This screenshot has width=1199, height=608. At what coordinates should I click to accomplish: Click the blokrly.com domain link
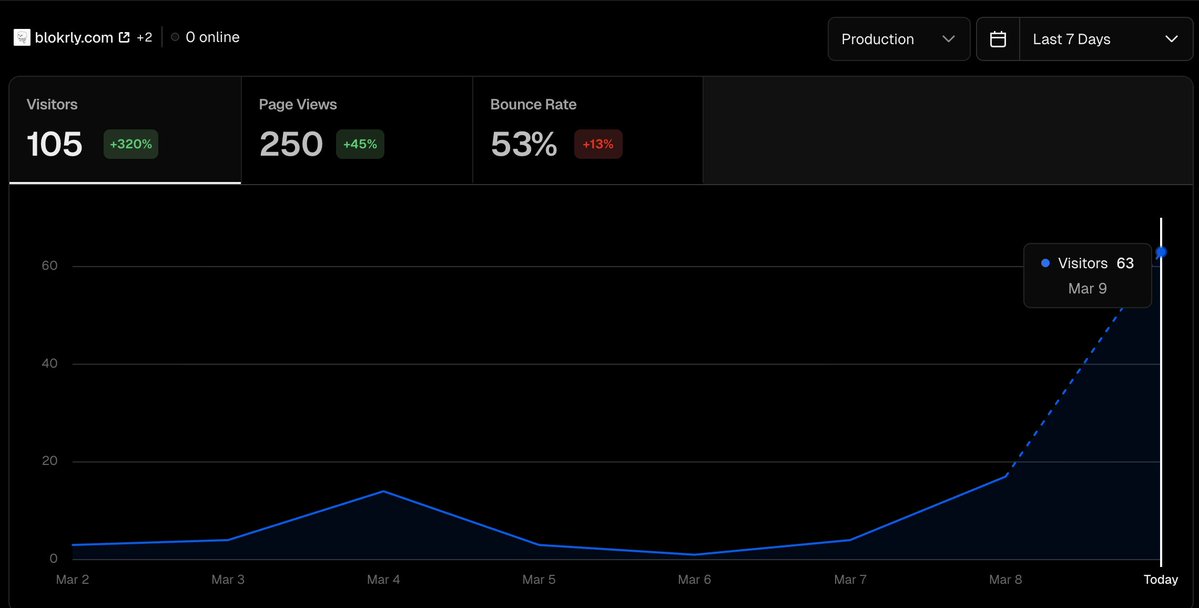pos(74,37)
